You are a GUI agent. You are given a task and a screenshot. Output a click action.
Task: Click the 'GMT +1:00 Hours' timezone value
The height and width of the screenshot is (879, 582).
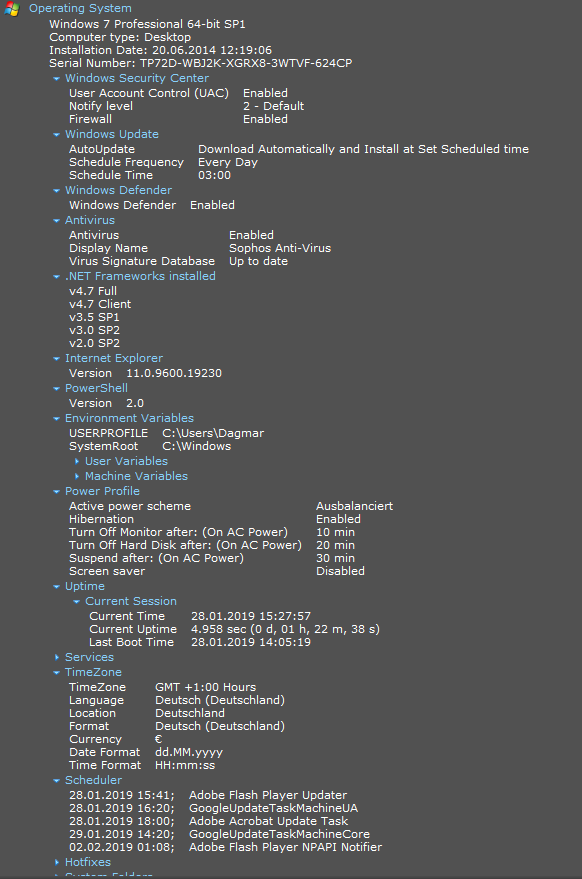(205, 687)
